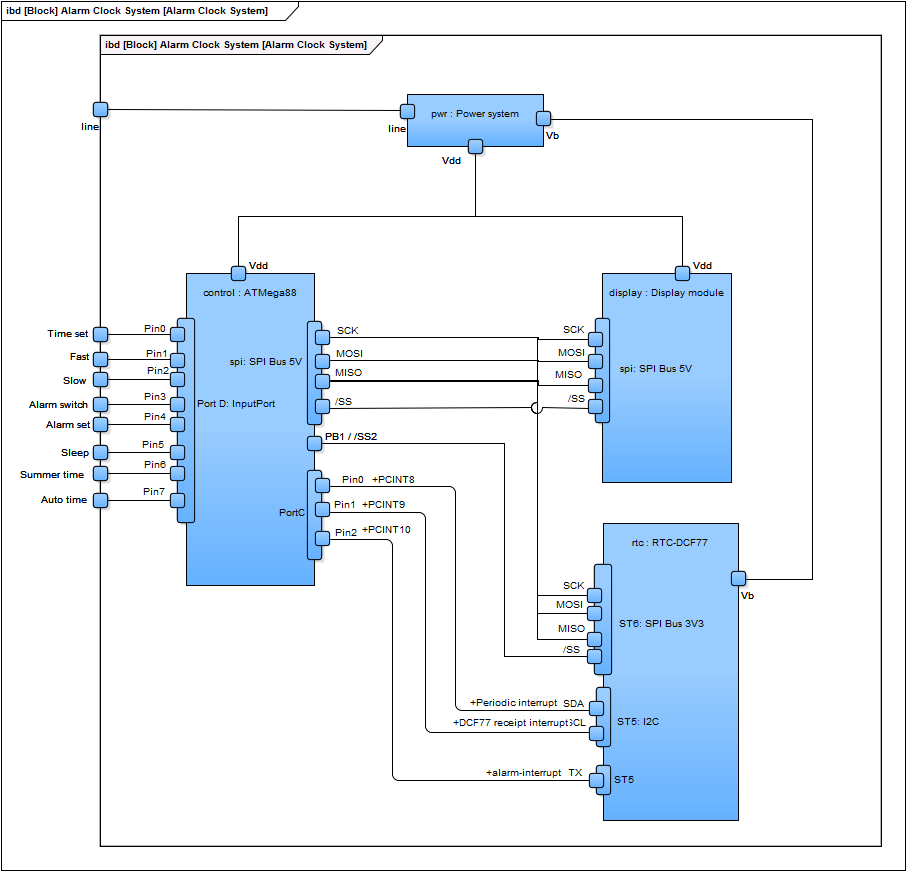Click the outer ibd diagram frame title tab
This screenshot has width=906, height=871.
tap(140, 11)
